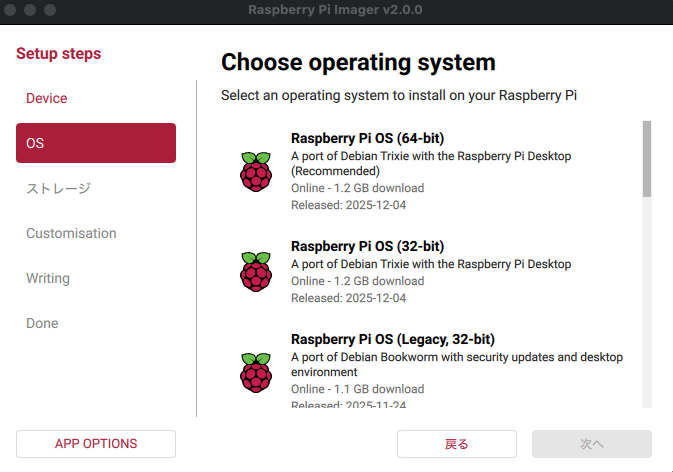
Task: Select the Writing step in sidebar
Action: [x=48, y=278]
